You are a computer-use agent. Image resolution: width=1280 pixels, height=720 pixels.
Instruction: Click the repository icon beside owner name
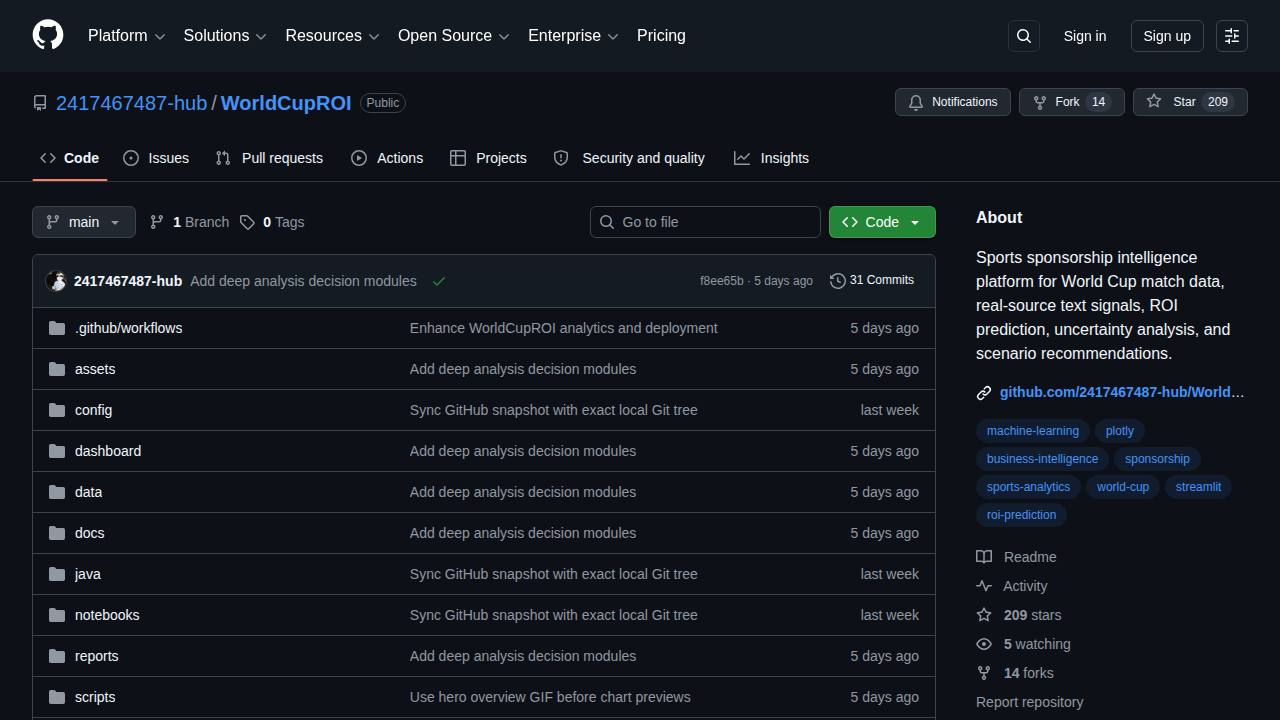40,103
